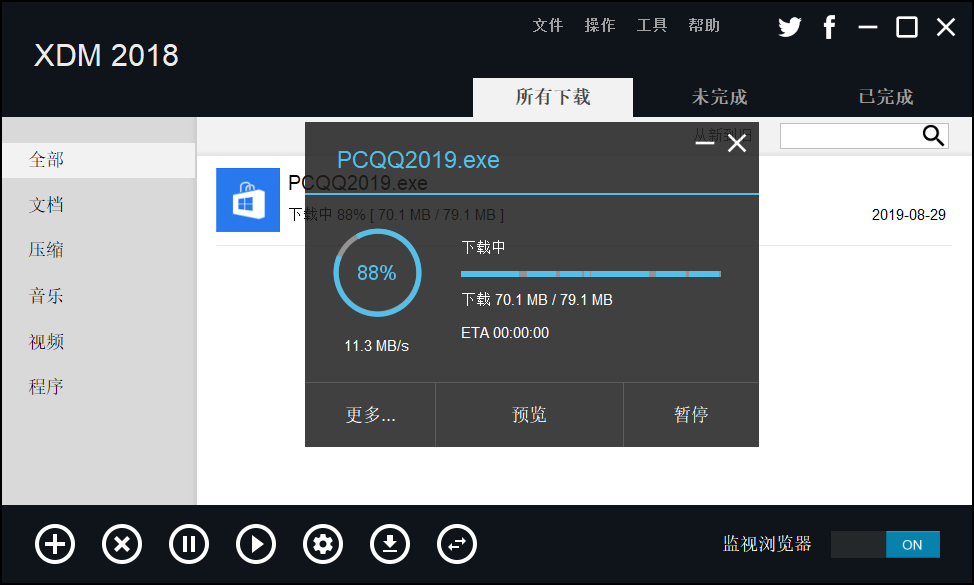Open the 操作 menu
The width and height of the screenshot is (974, 585).
[x=600, y=25]
